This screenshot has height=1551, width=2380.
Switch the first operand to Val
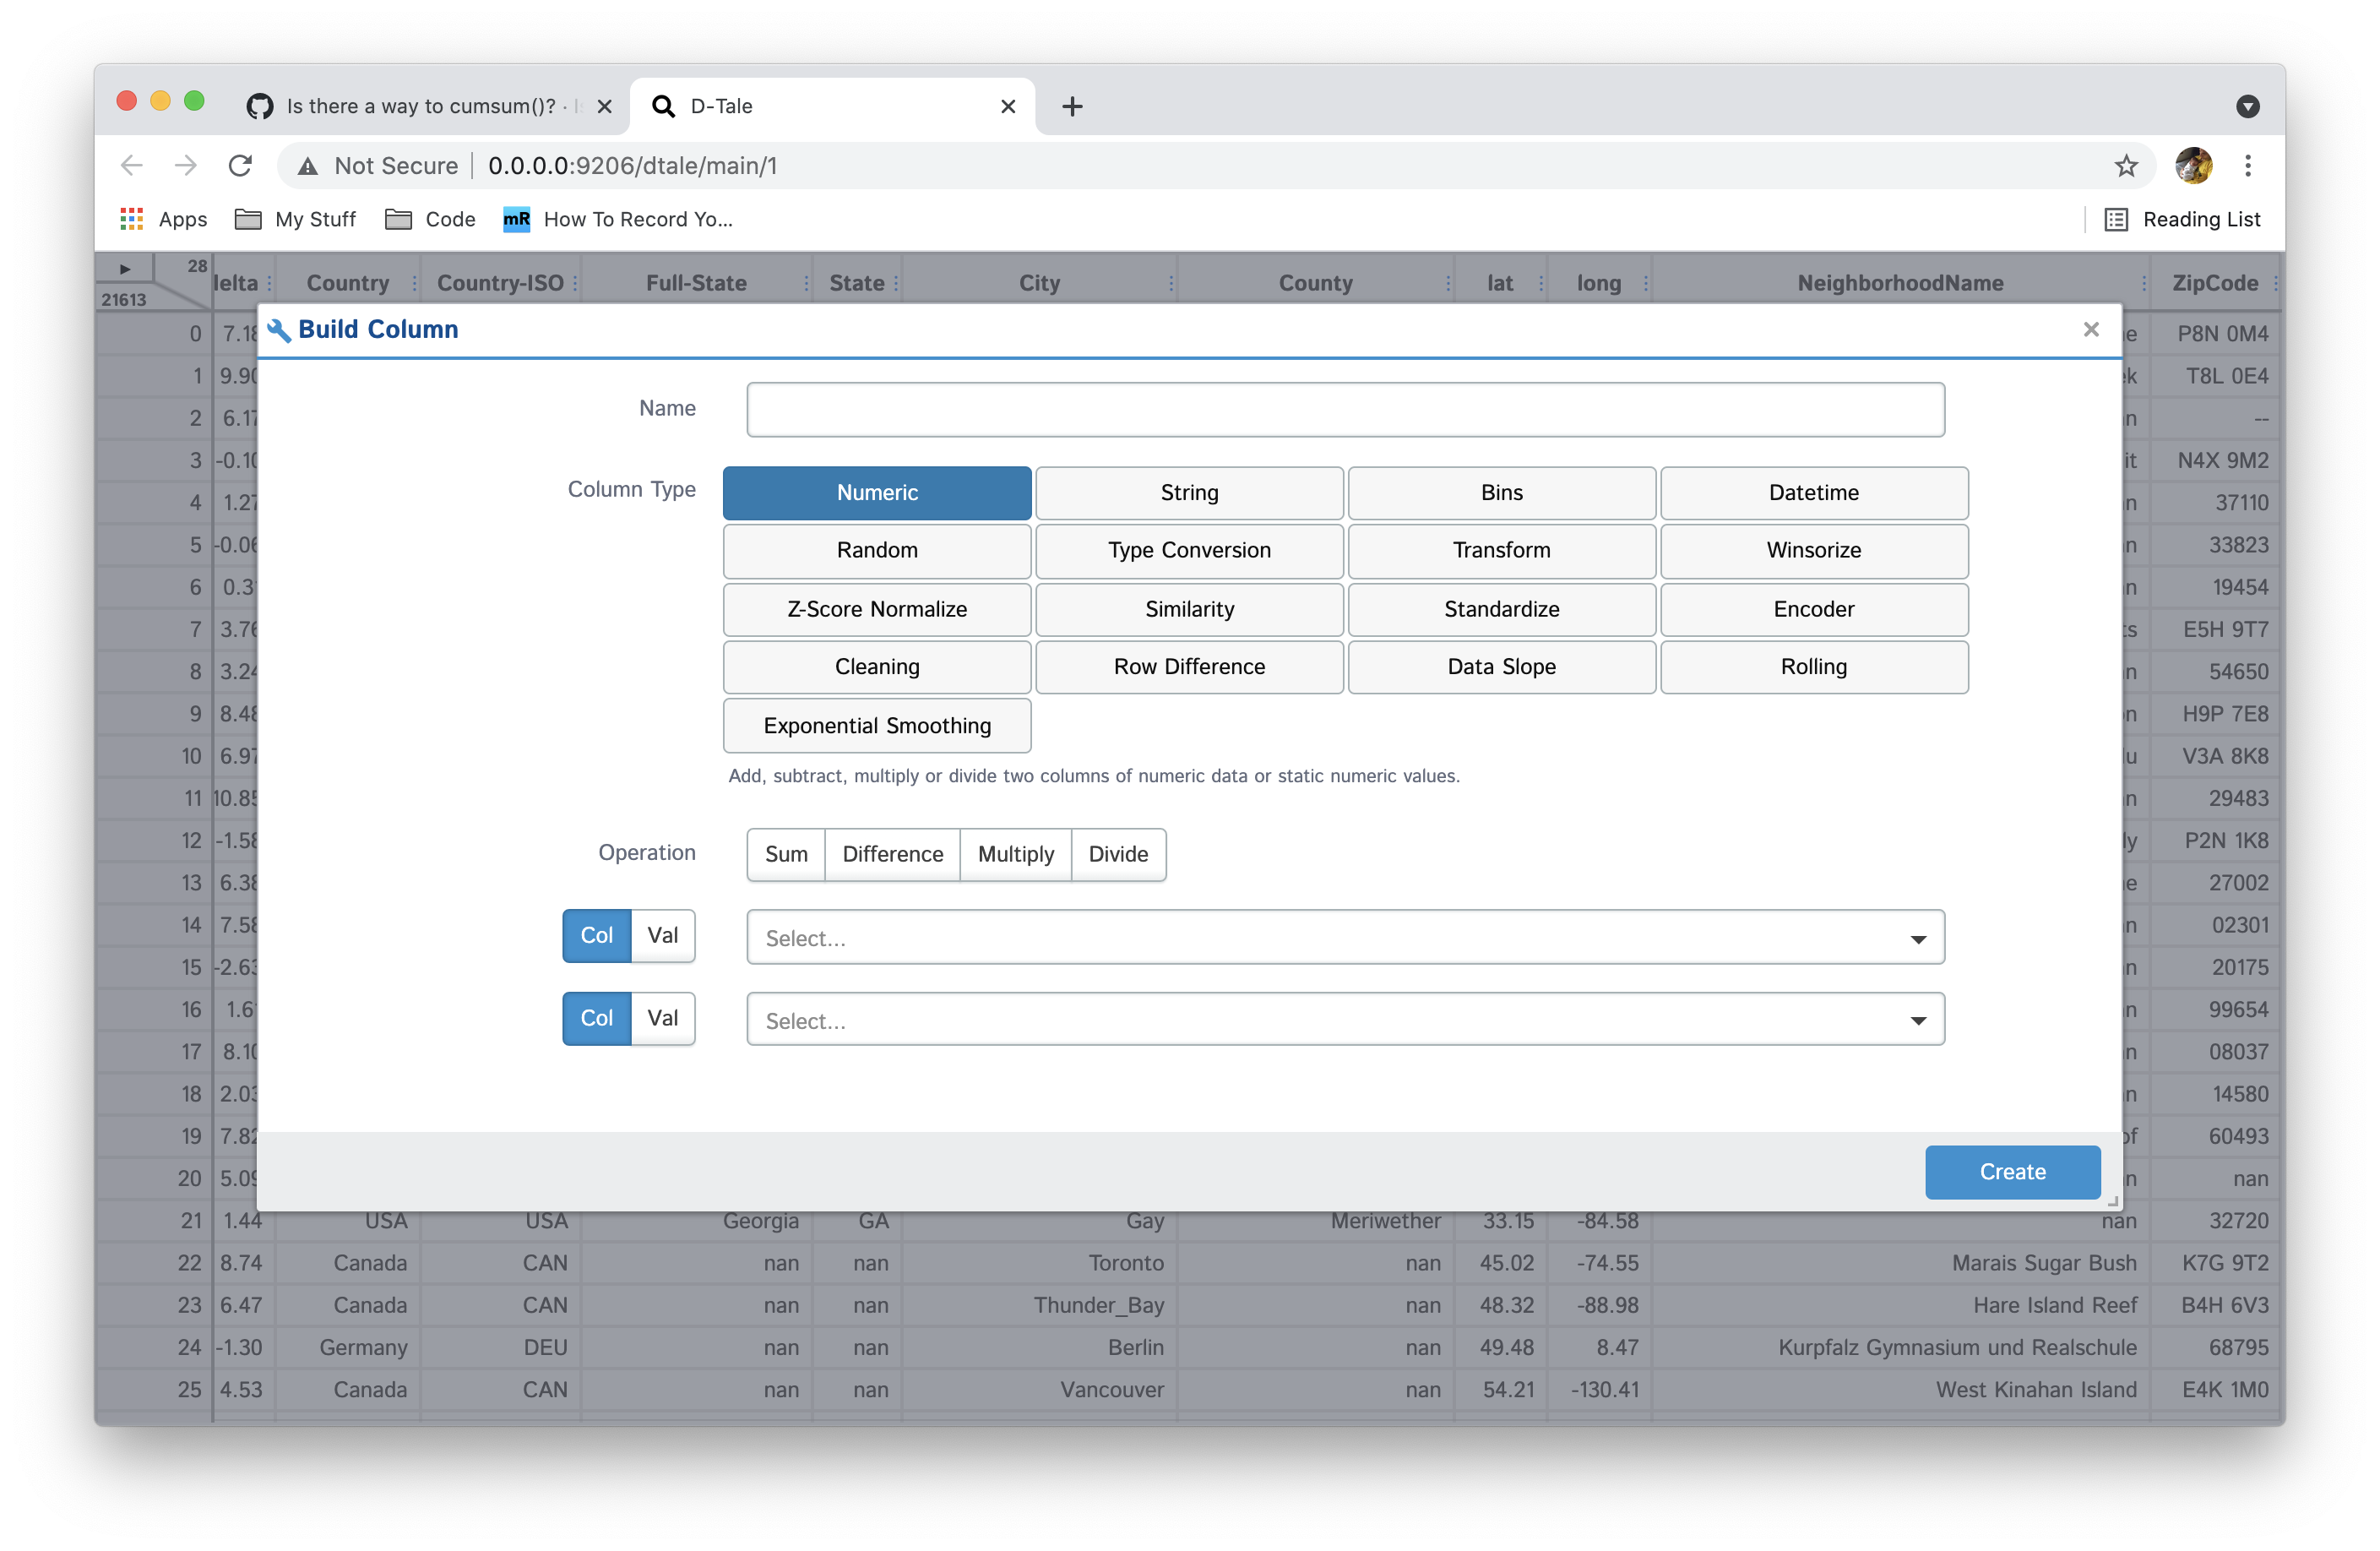tap(663, 935)
